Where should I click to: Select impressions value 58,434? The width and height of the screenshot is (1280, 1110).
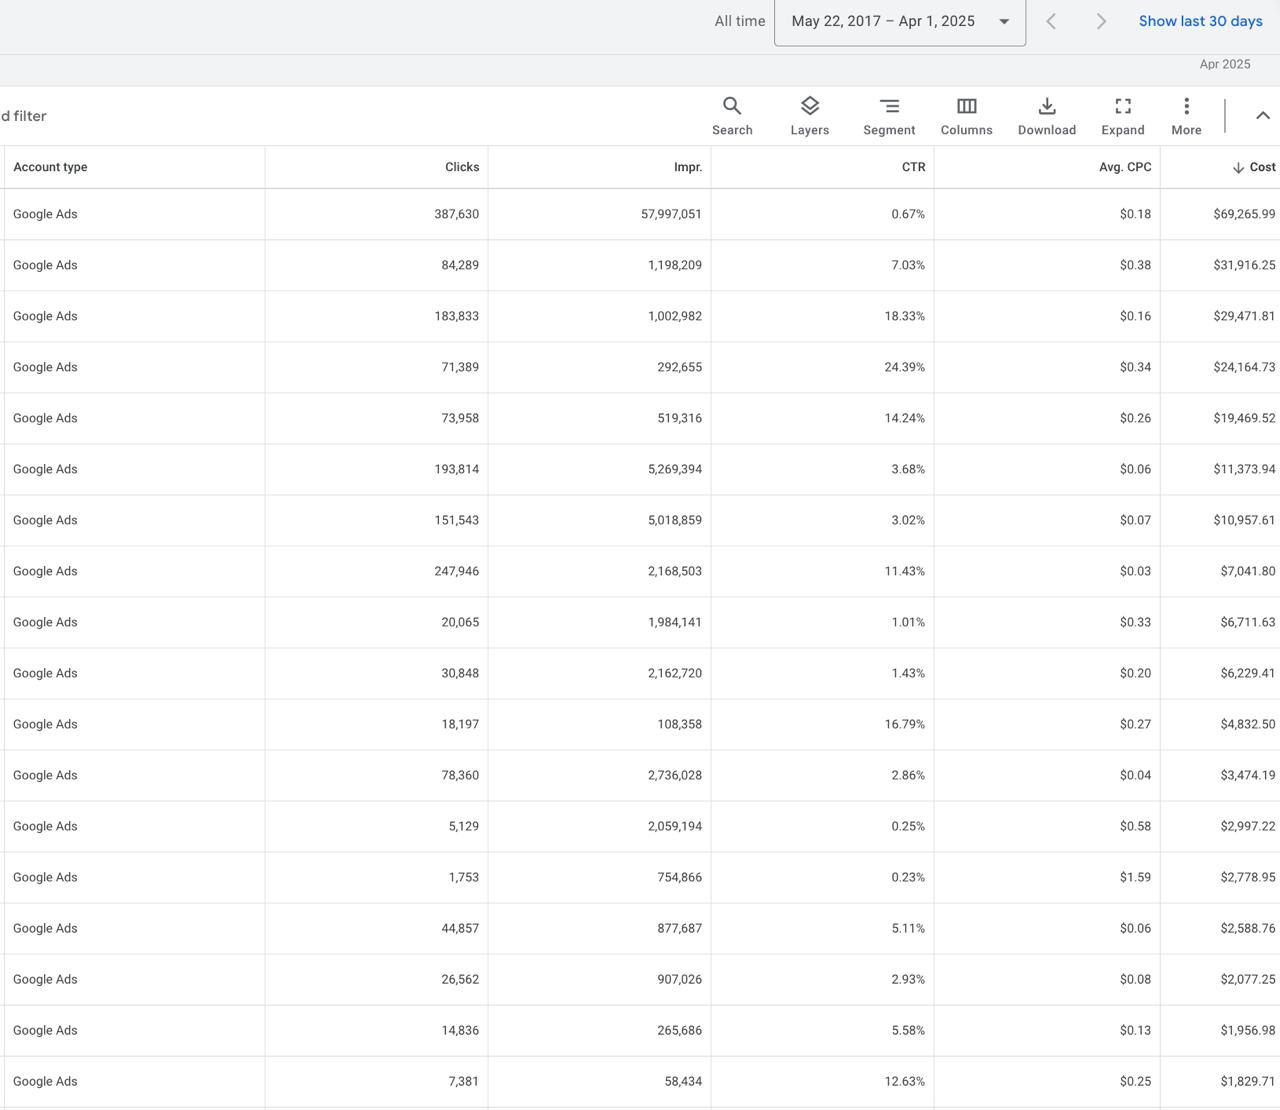(683, 1081)
